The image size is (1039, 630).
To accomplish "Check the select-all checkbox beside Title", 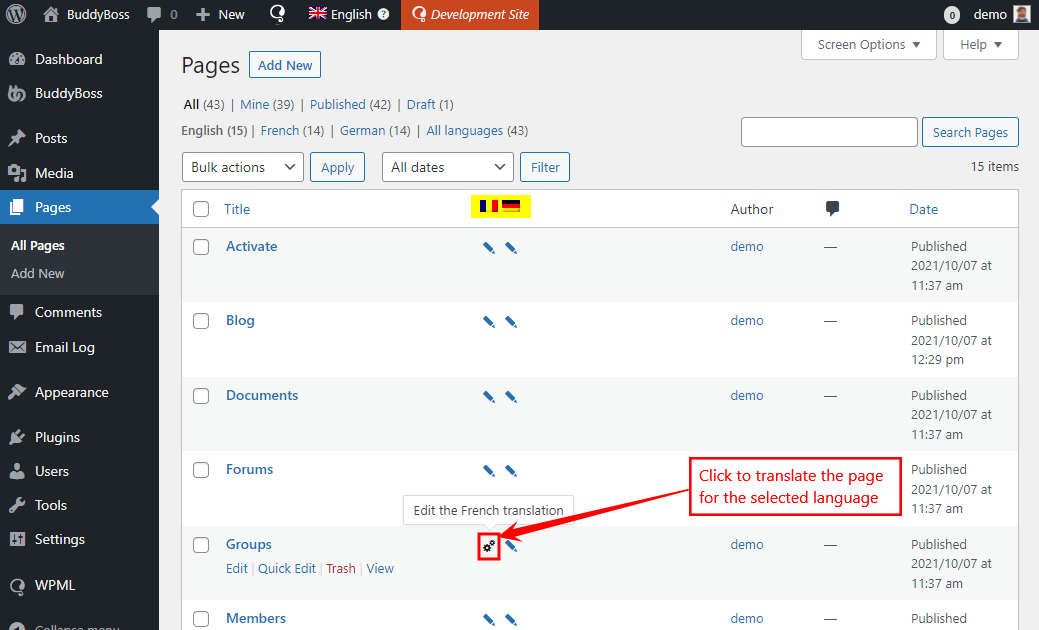I will click(201, 209).
